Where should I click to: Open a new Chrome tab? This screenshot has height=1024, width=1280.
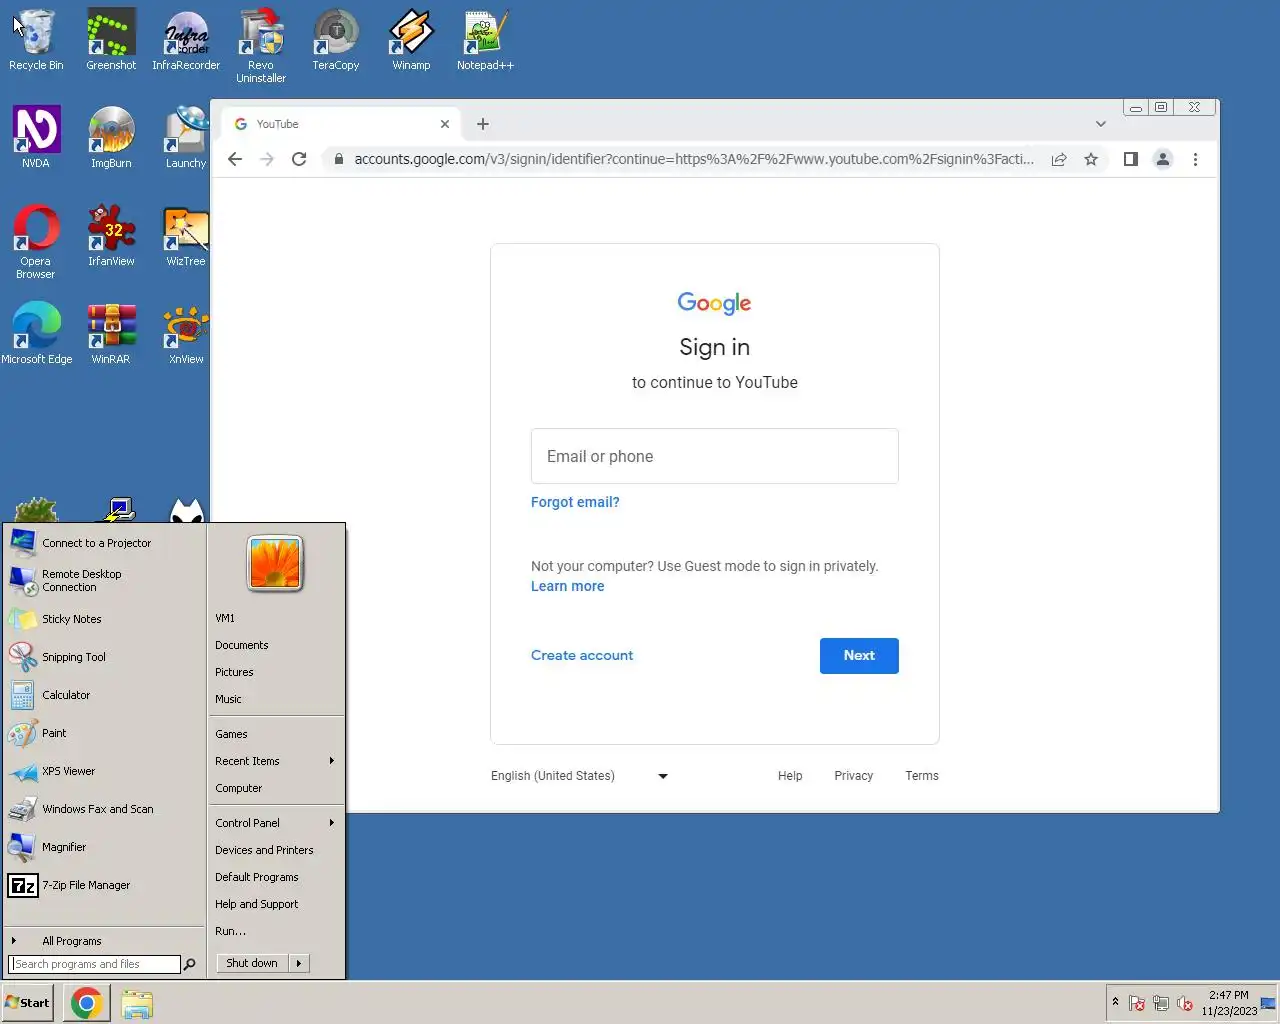click(483, 124)
